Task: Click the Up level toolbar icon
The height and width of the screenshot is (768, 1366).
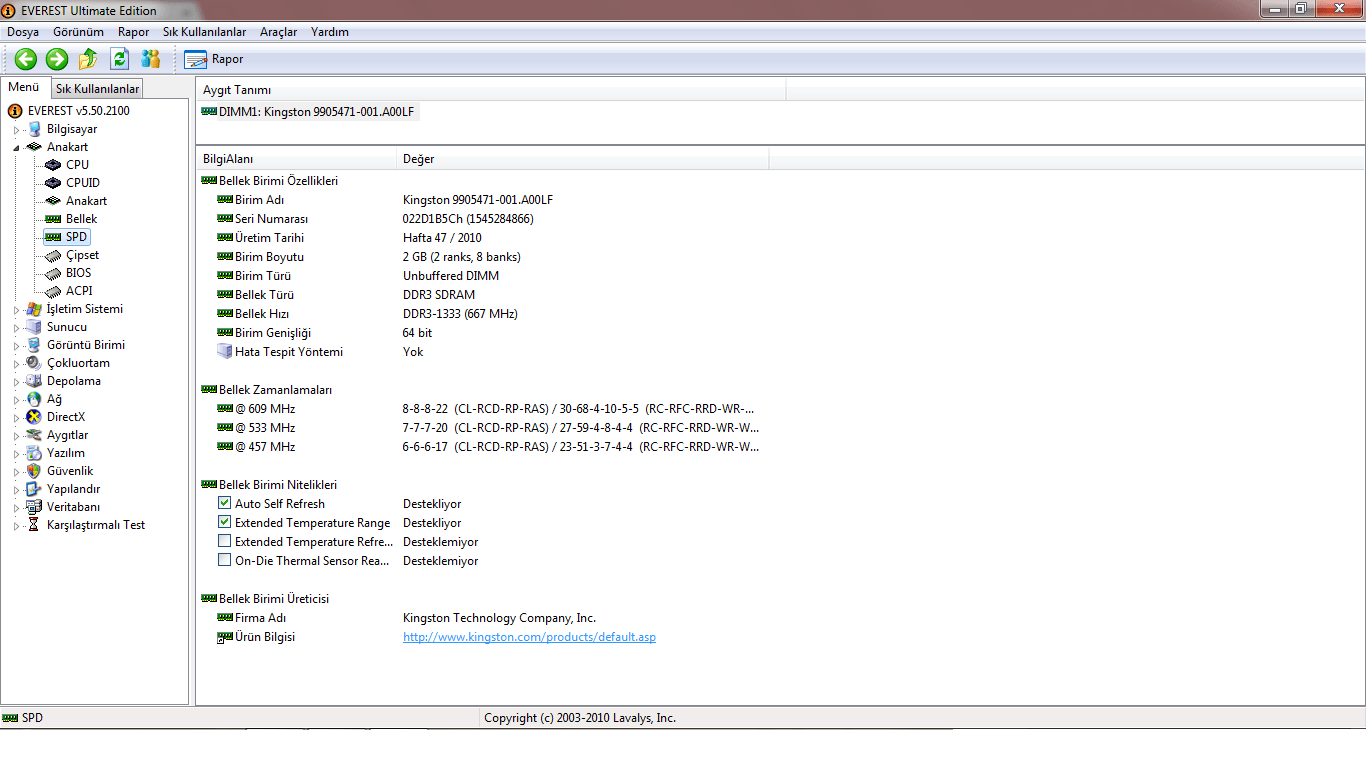Action: 88,59
